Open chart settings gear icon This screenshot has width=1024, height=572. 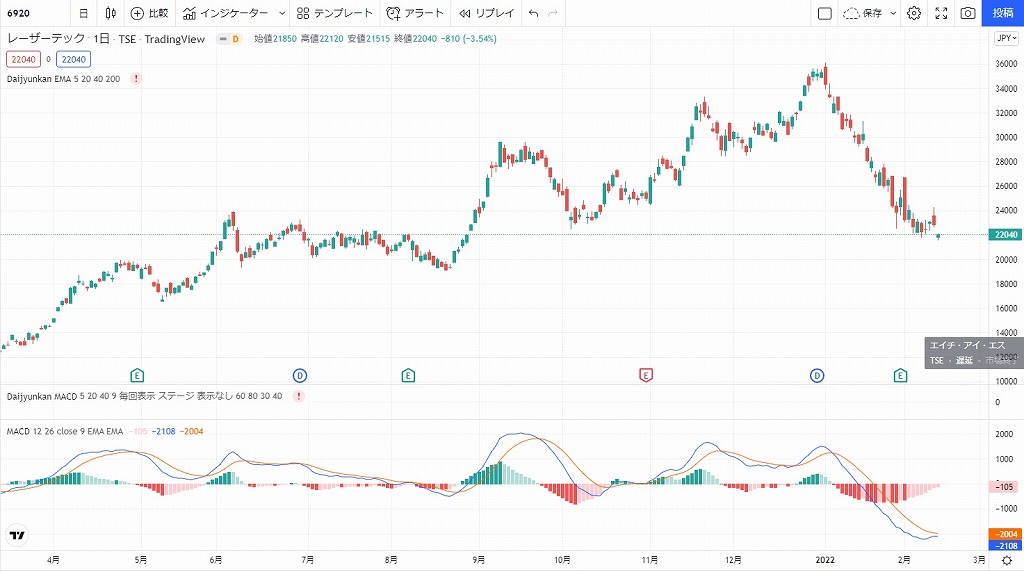pos(913,13)
